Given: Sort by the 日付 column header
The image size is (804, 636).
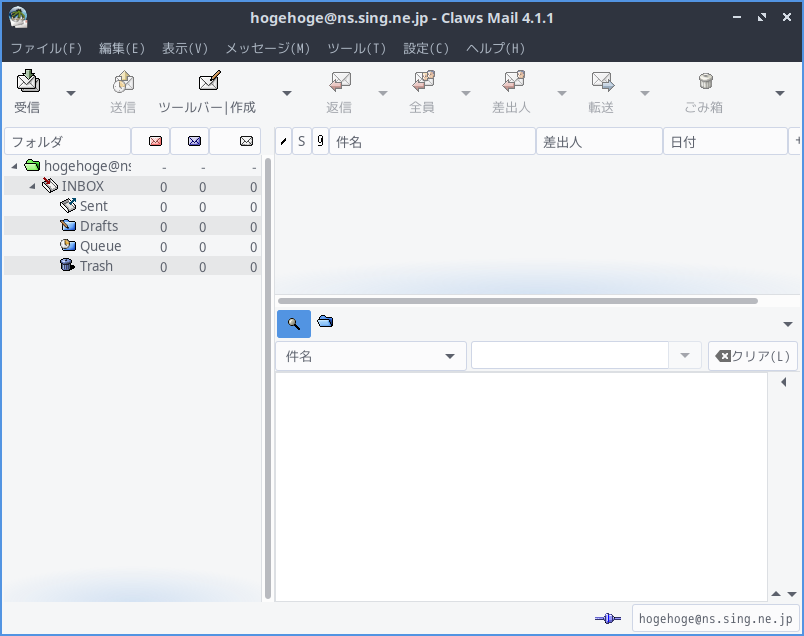Looking at the screenshot, I should pos(725,141).
